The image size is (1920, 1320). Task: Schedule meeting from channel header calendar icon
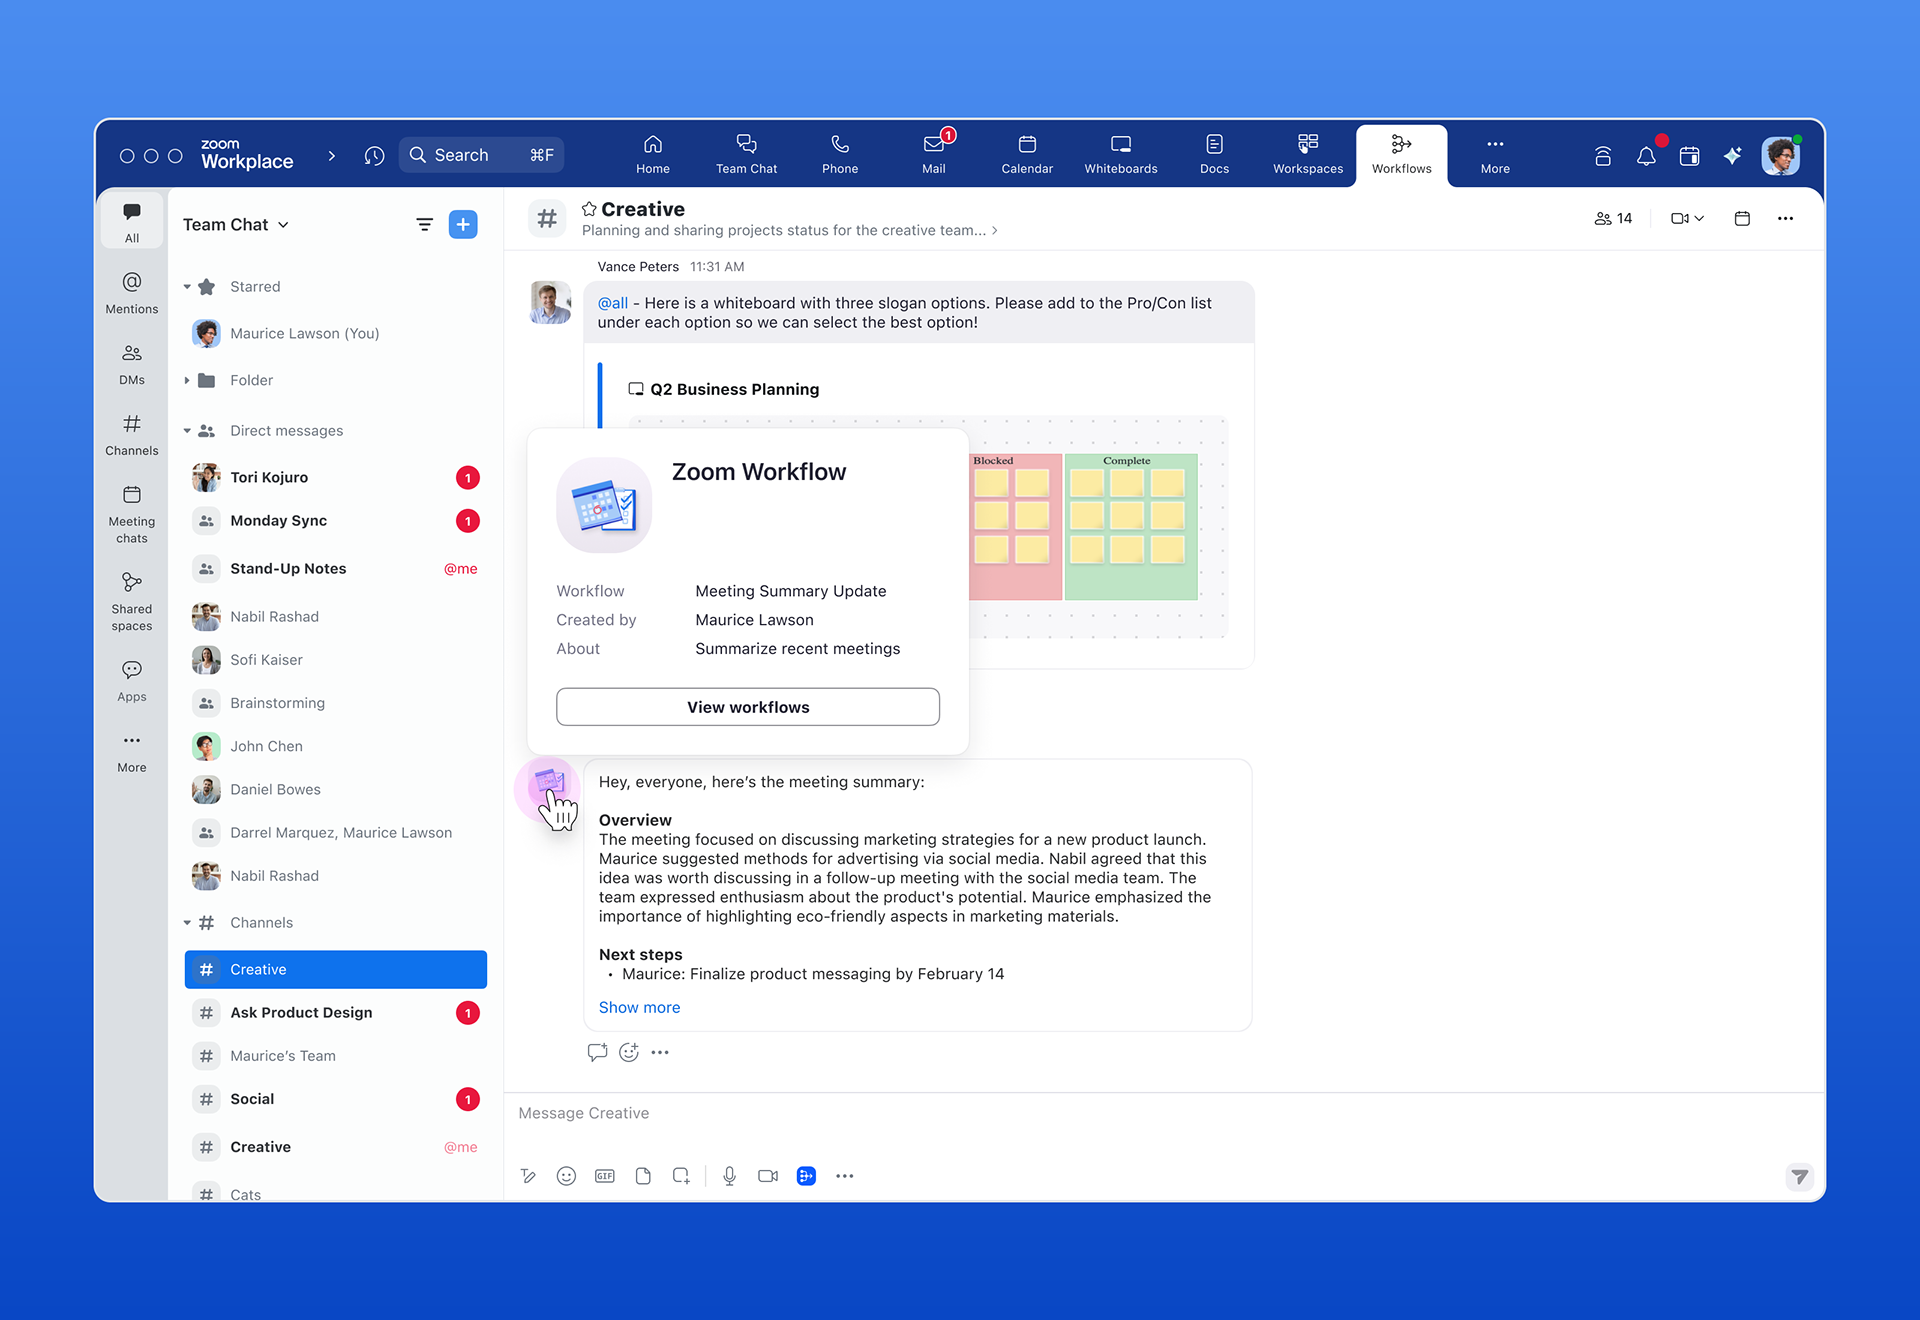point(1742,218)
